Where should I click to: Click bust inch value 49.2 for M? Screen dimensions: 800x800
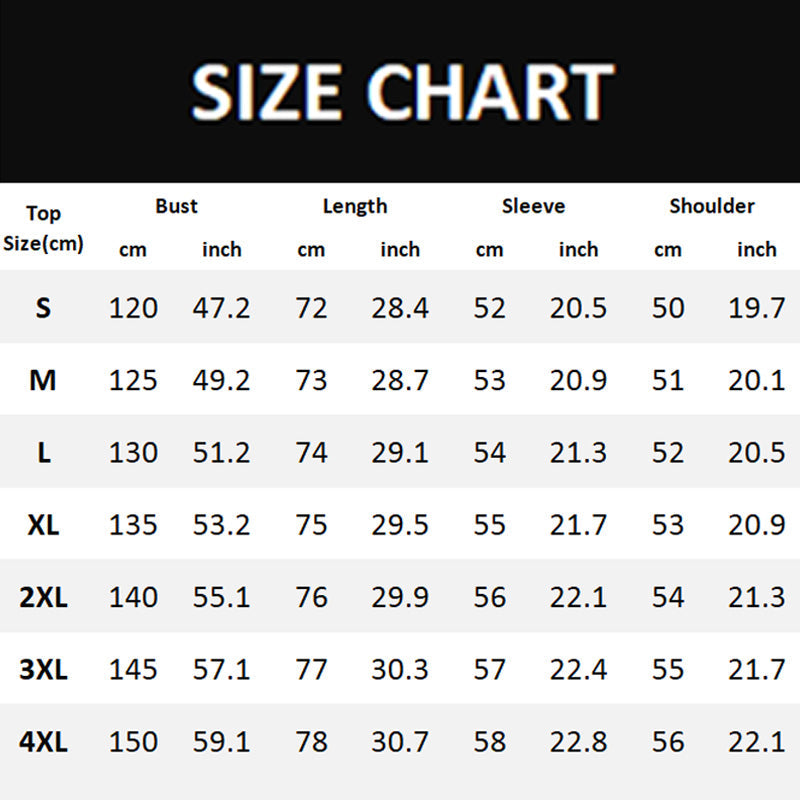pos(221,380)
